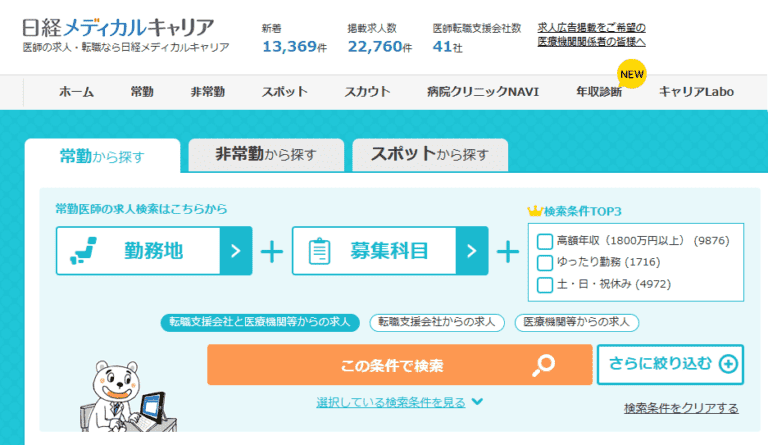Expand chevron next to 選択している検索条件を見る
The height and width of the screenshot is (445, 768).
click(x=477, y=402)
